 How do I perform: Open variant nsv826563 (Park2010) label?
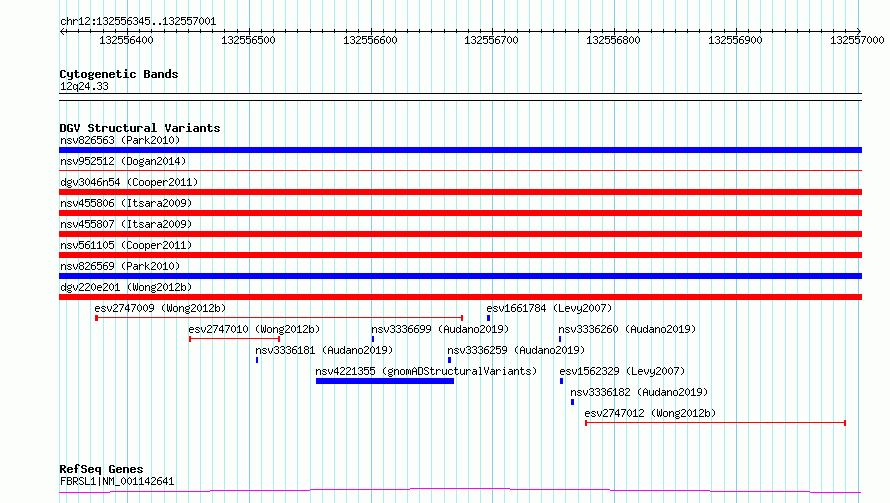120,140
